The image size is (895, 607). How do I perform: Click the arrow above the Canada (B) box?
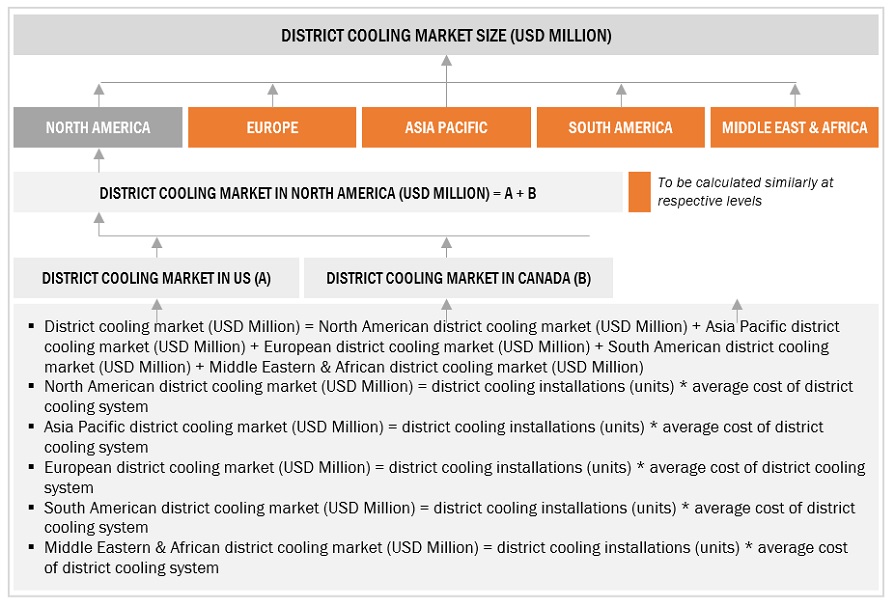(446, 246)
